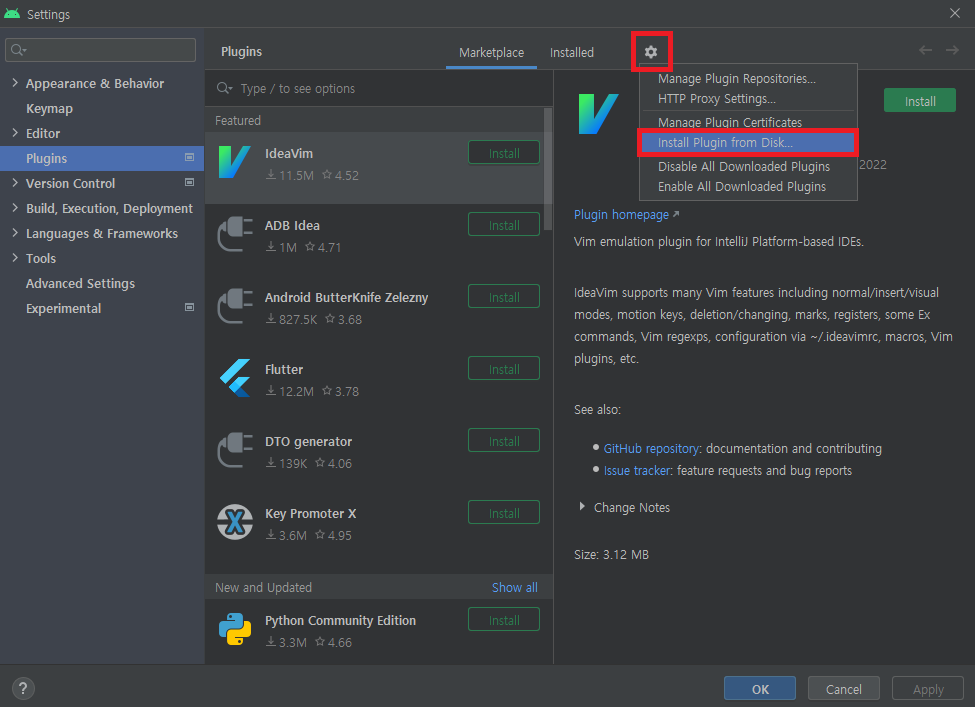Switch to the Marketplace tab
The height and width of the screenshot is (707, 975).
(491, 53)
